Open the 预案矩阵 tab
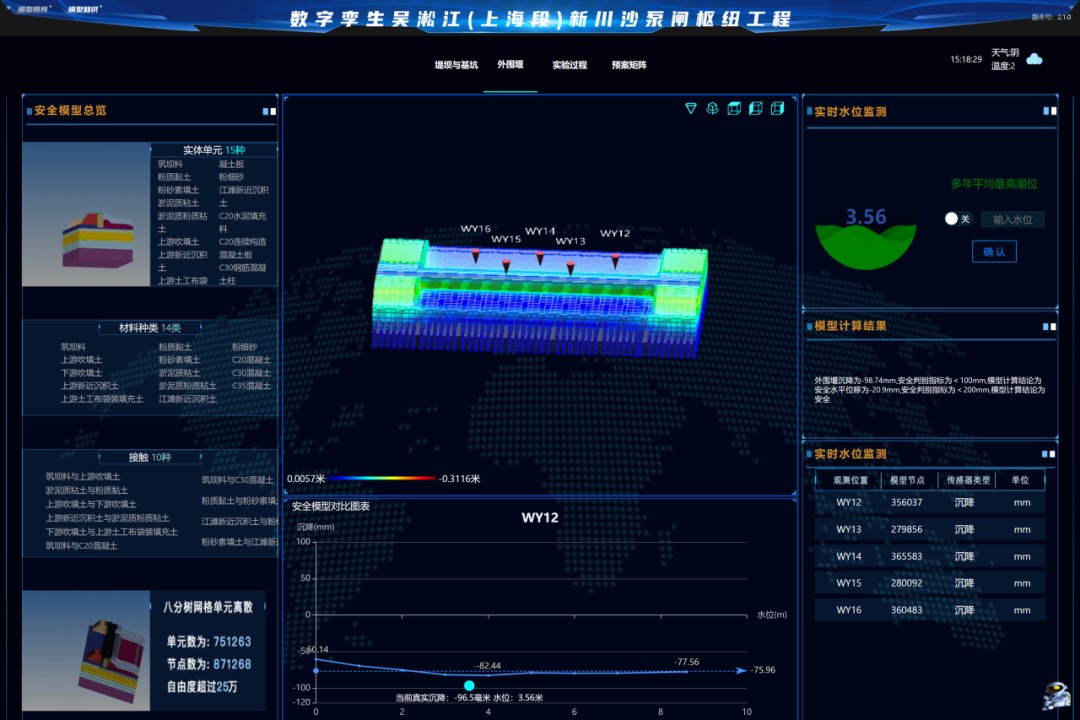Image resolution: width=1080 pixels, height=720 pixels. point(629,65)
